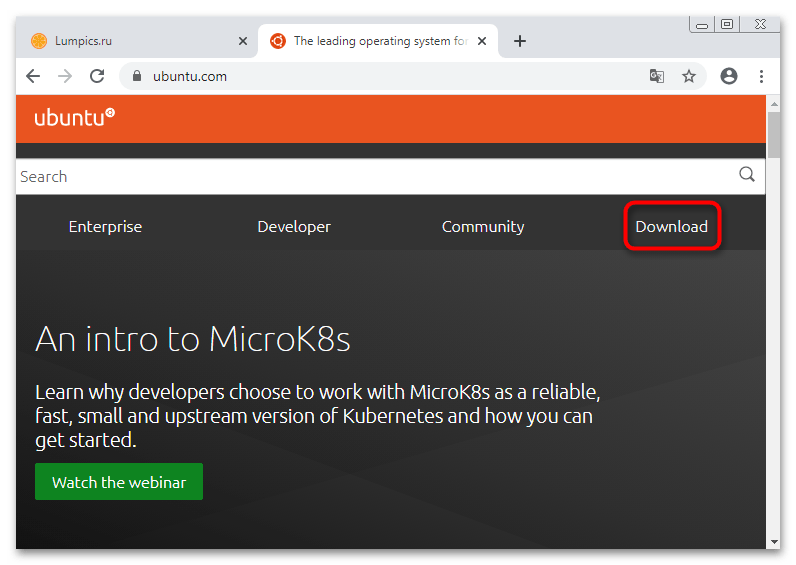
Task: Click the Watch the webinar button
Action: tap(119, 482)
